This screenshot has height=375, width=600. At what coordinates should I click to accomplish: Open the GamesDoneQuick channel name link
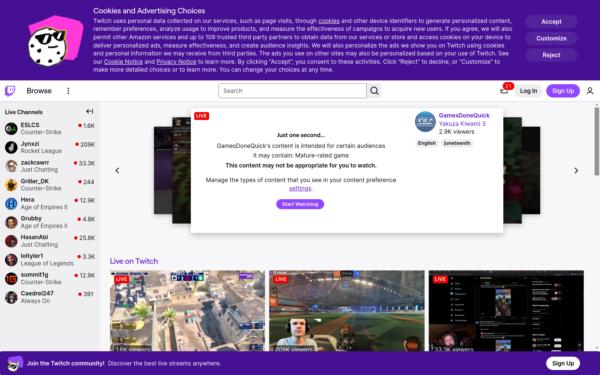464,115
